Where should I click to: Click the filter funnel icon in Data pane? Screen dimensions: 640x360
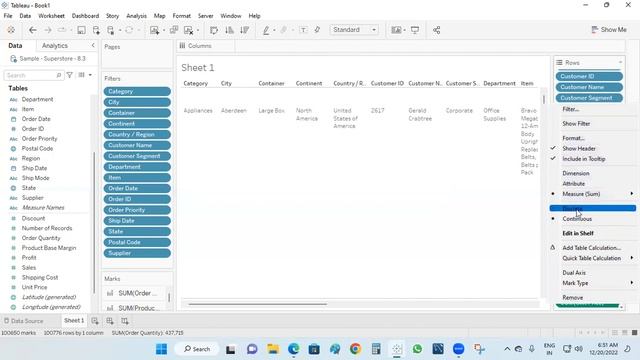coord(70,75)
